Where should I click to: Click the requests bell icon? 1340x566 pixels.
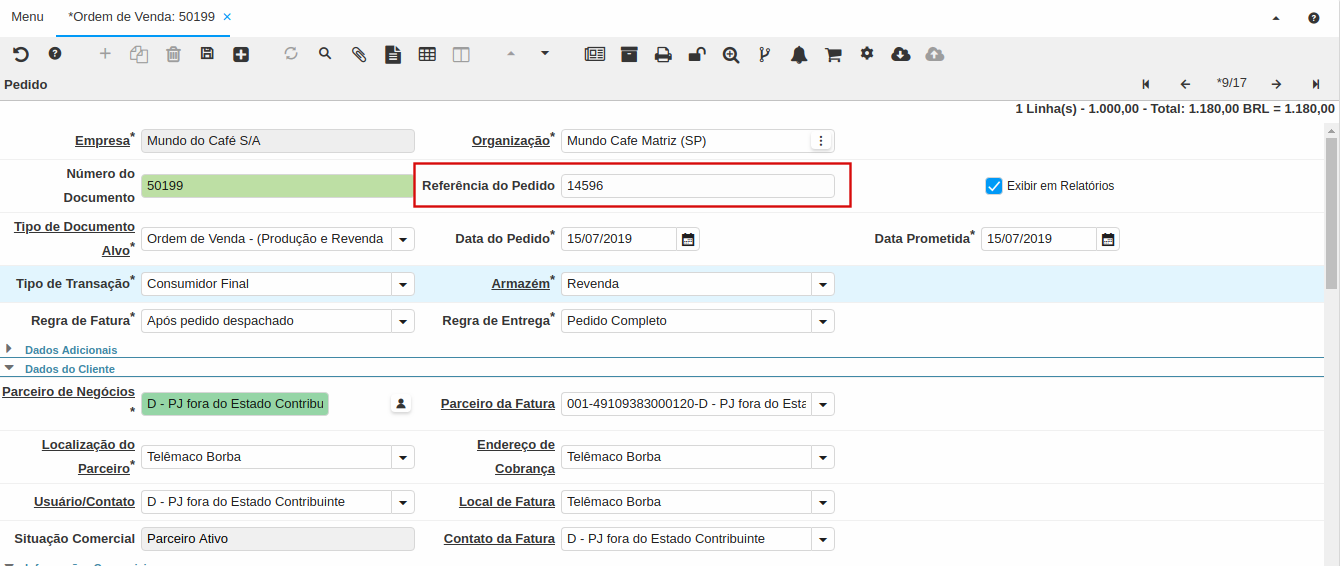799,54
